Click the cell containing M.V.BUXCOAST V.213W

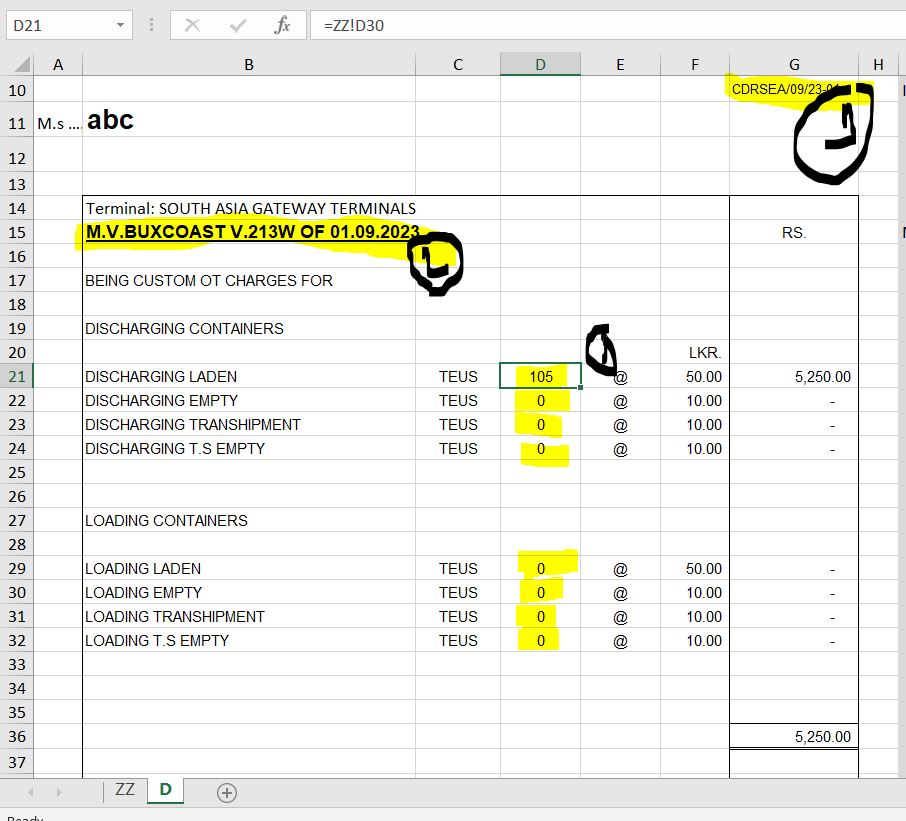pos(249,232)
